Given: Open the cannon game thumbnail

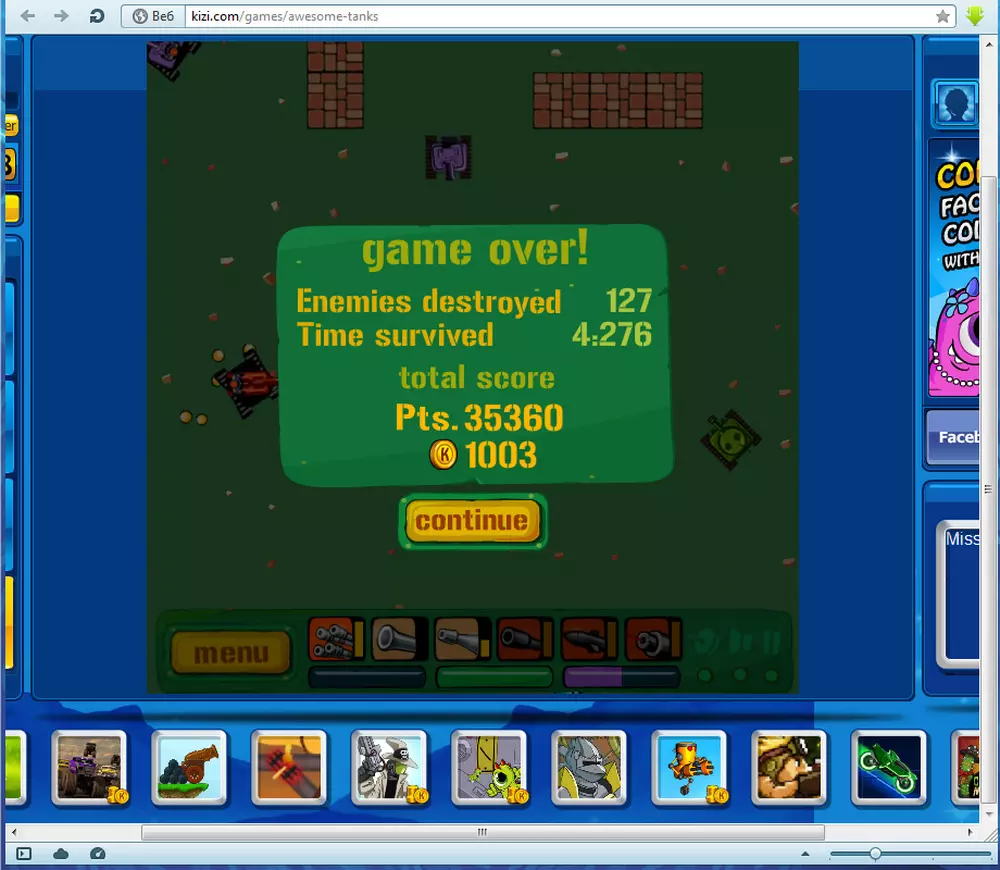Looking at the screenshot, I should (x=189, y=768).
